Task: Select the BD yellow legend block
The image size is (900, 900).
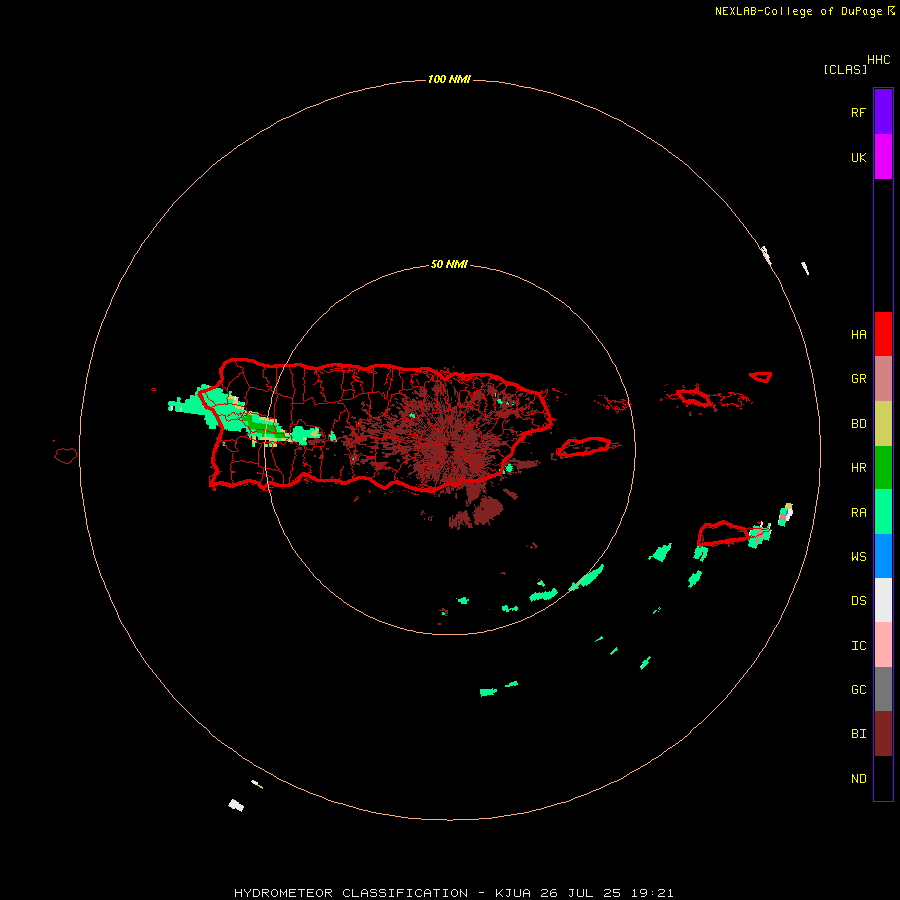Action: coord(883,424)
